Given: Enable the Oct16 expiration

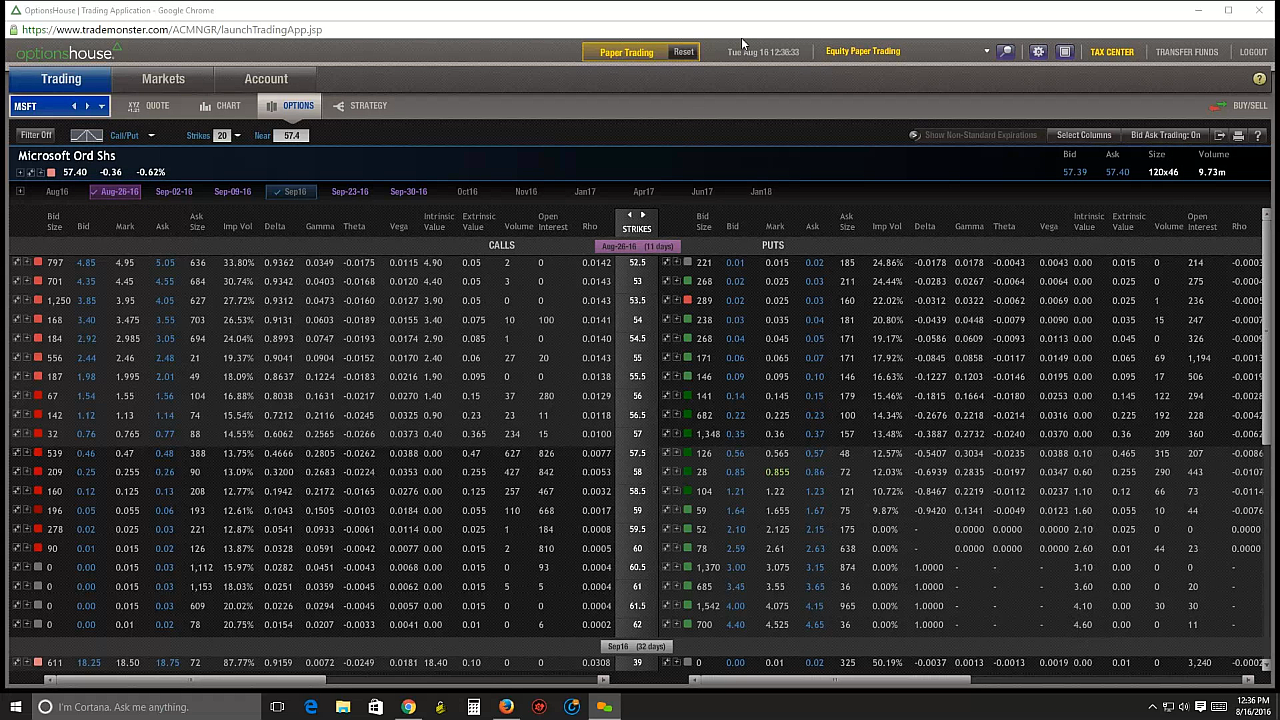Looking at the screenshot, I should tap(467, 192).
